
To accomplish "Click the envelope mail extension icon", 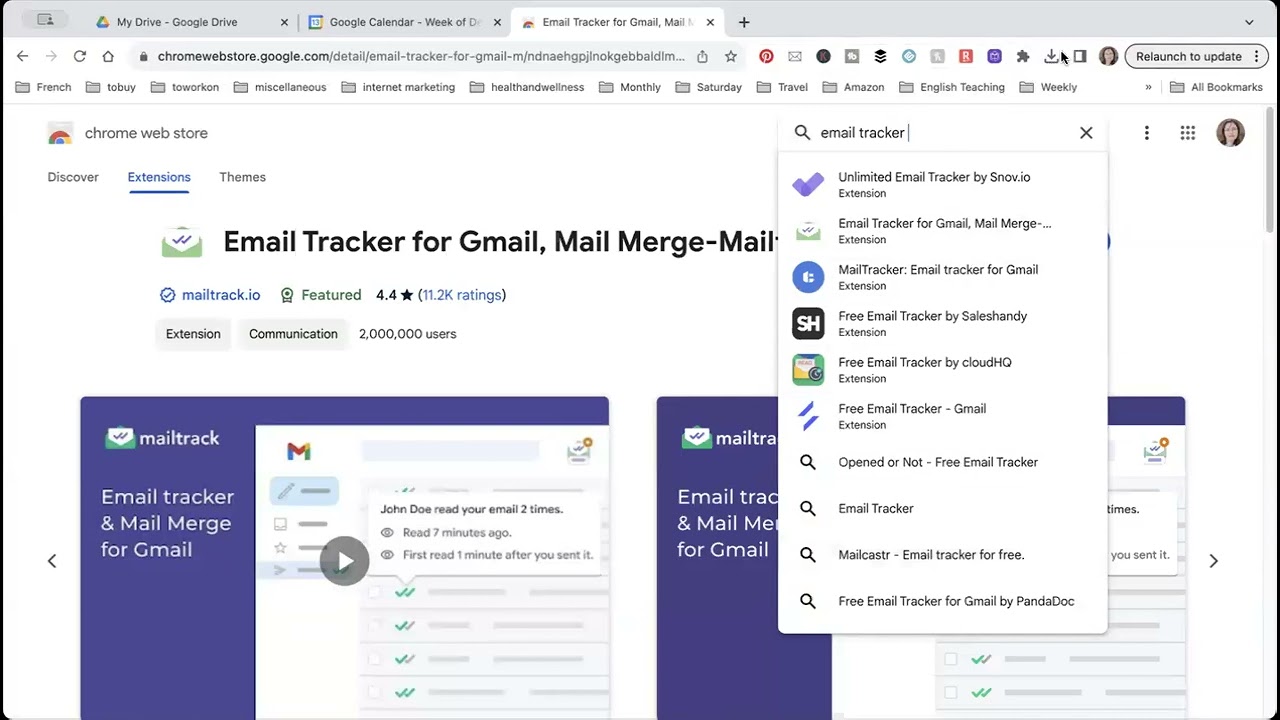I will (795, 57).
